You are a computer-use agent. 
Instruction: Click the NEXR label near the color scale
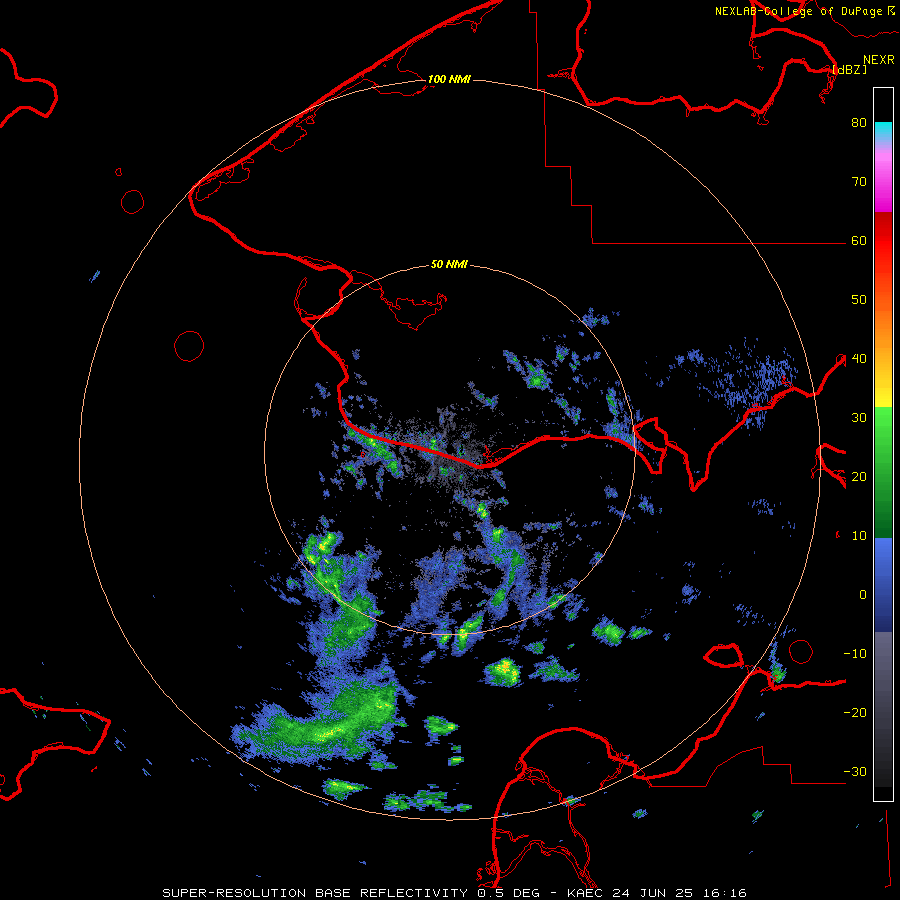[879, 60]
